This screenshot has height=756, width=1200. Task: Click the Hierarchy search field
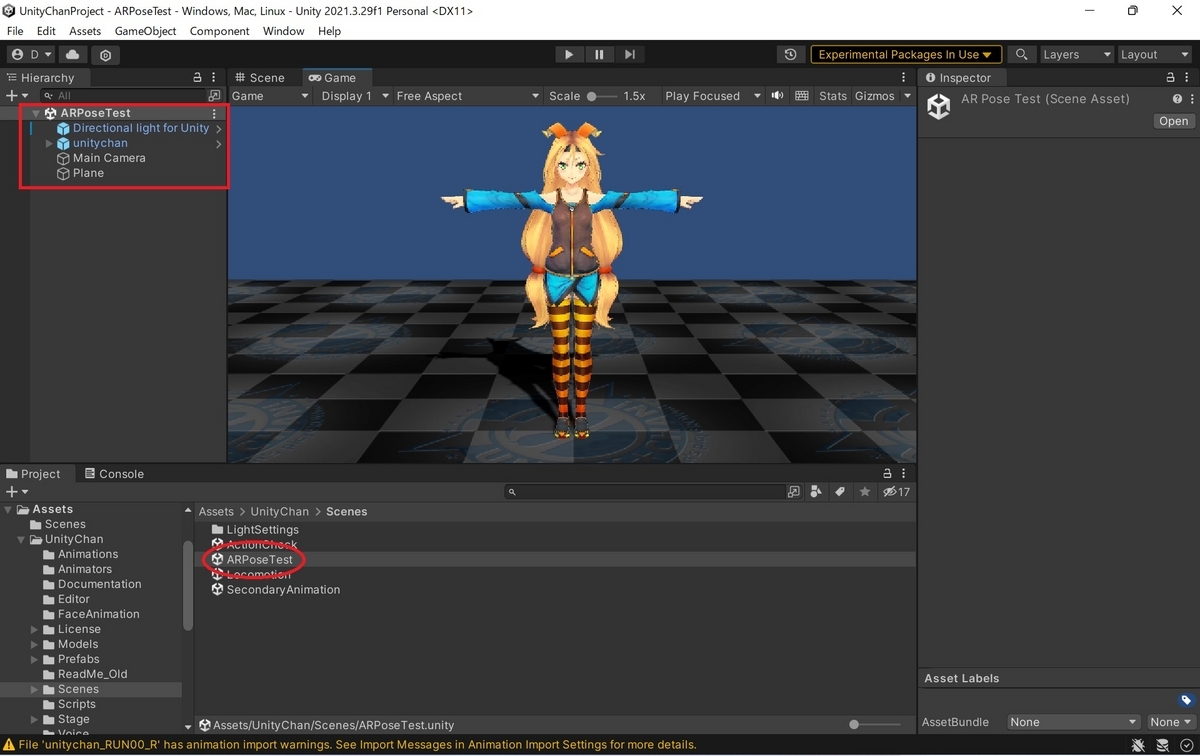coord(123,96)
